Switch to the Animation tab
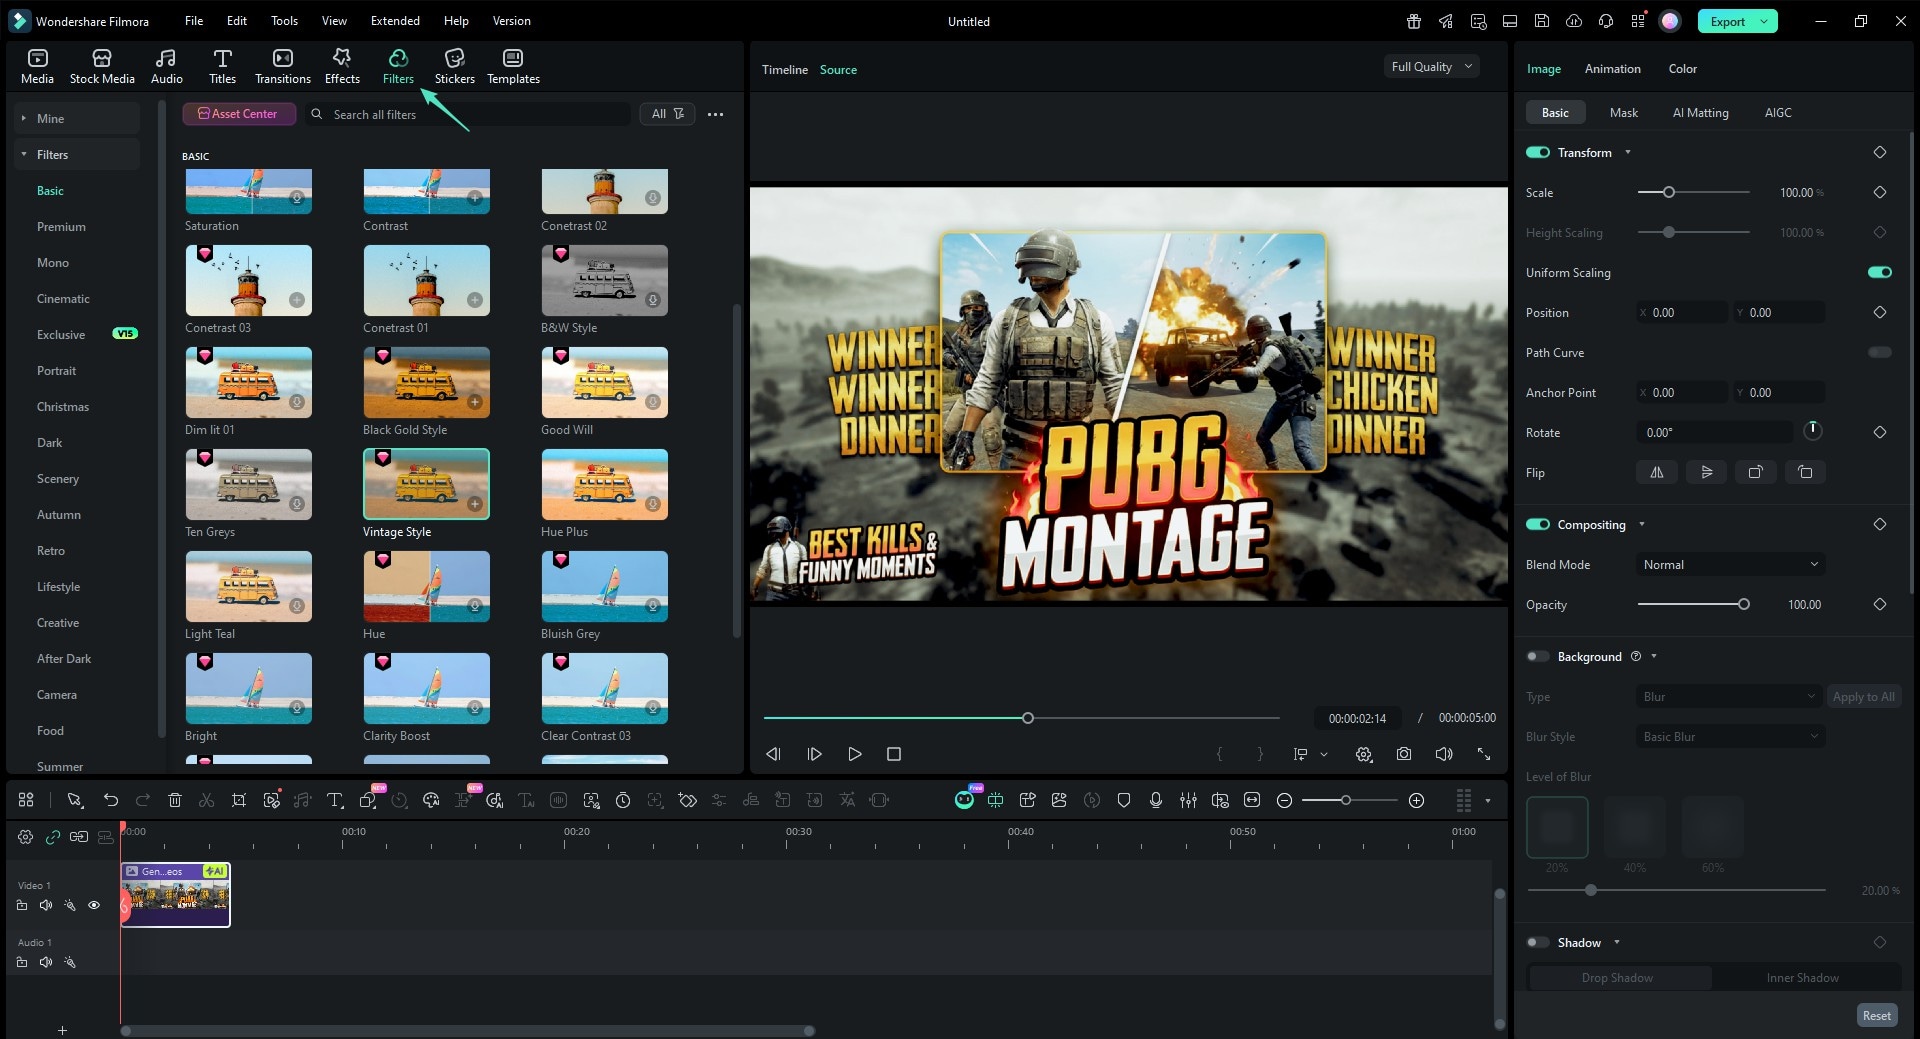 point(1611,68)
